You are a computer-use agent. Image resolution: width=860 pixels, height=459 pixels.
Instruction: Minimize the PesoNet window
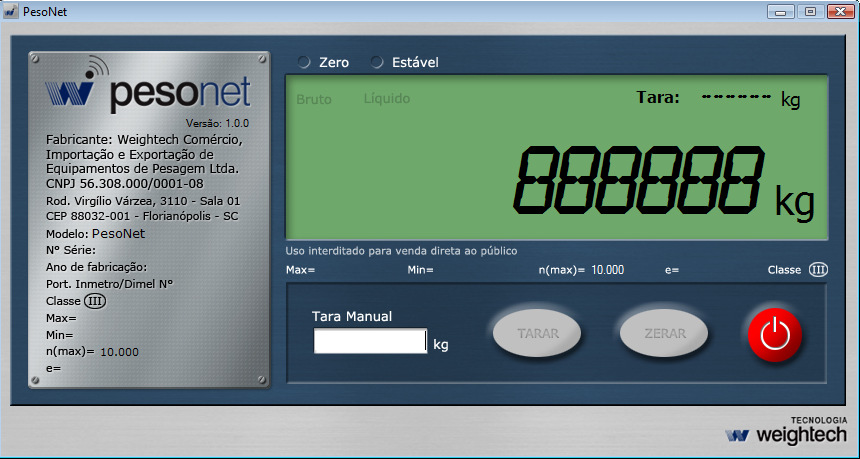781,12
